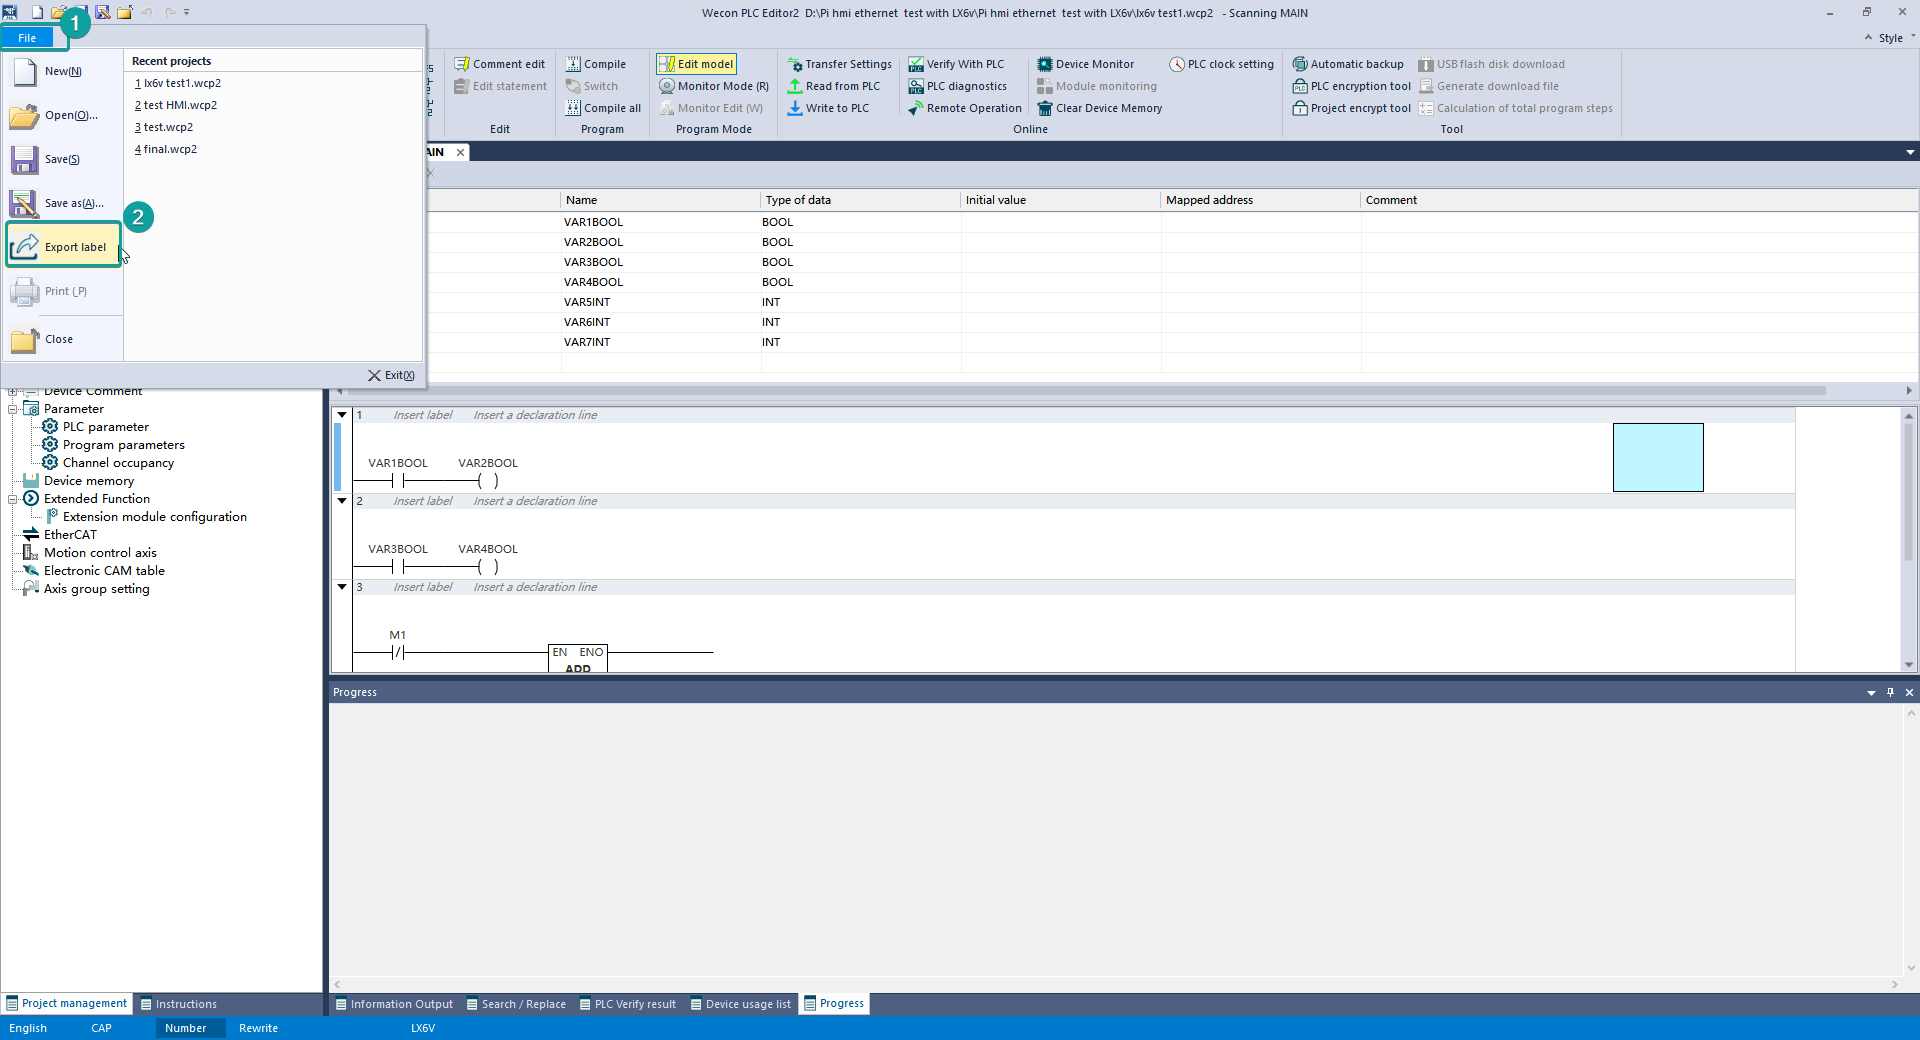Select Electronic CAM table item
Image resolution: width=1920 pixels, height=1040 pixels.
[x=104, y=571]
